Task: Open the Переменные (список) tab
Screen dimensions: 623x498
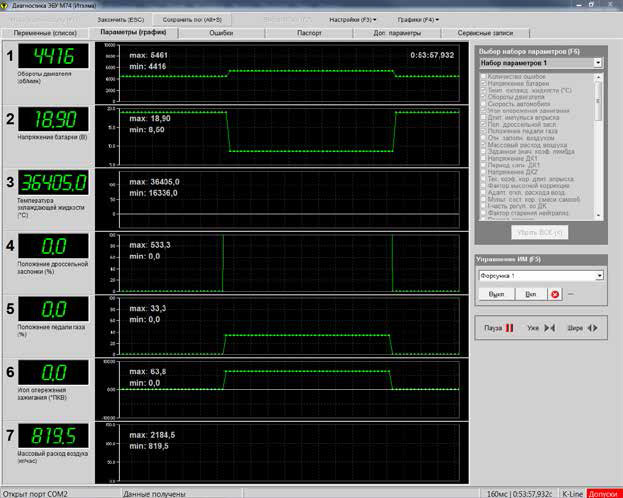Action: [x=45, y=33]
